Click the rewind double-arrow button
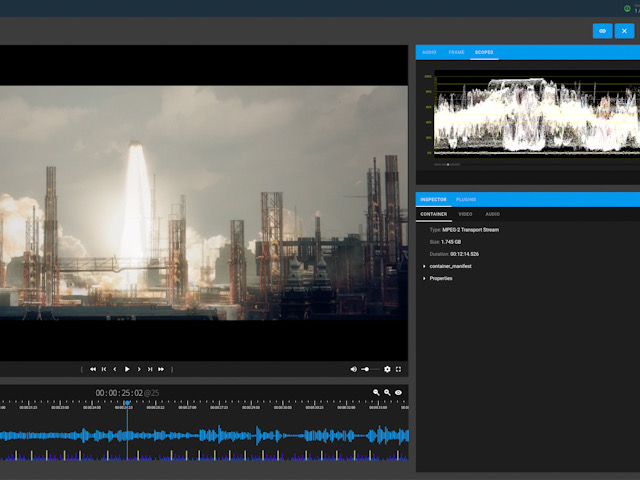This screenshot has height=480, width=640. [93, 369]
